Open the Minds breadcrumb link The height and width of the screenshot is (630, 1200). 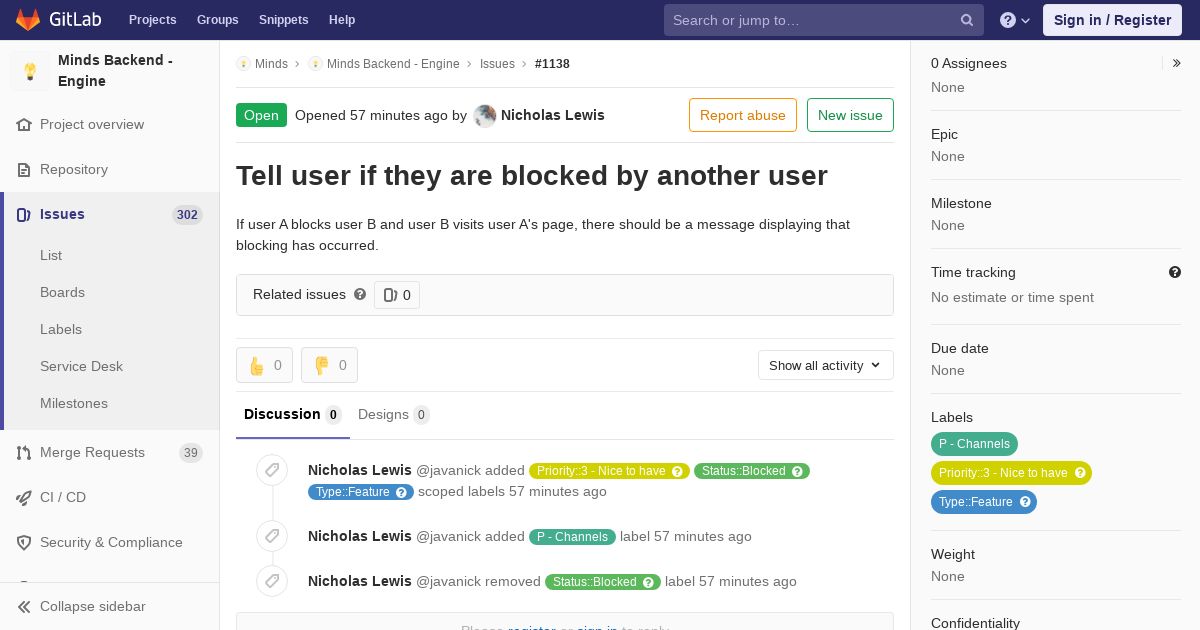[271, 63]
